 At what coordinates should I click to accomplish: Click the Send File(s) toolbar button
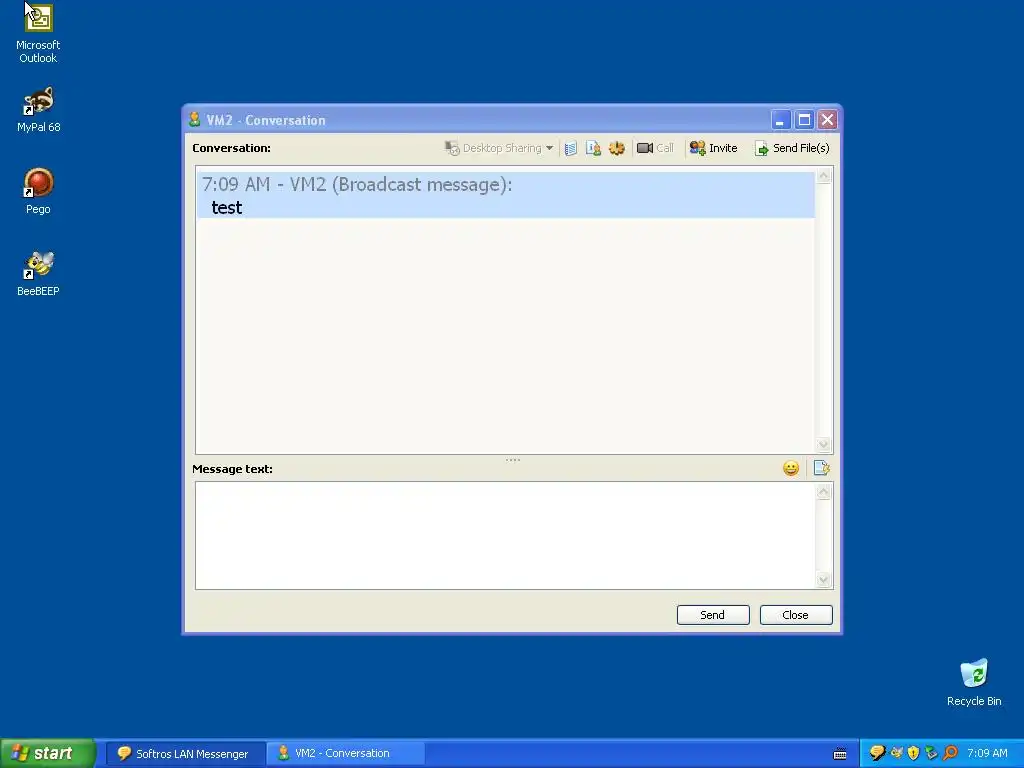coord(792,148)
